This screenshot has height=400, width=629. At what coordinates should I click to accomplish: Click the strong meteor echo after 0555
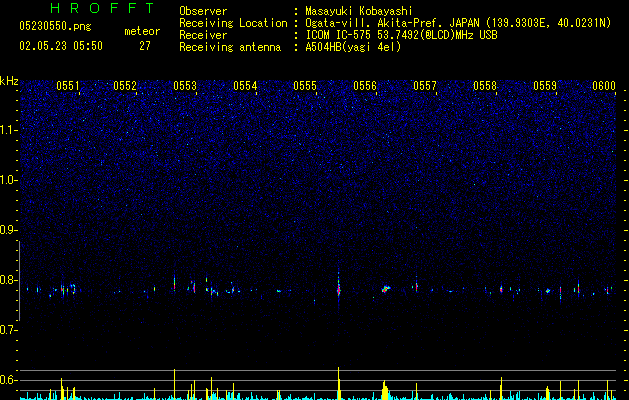(339, 288)
